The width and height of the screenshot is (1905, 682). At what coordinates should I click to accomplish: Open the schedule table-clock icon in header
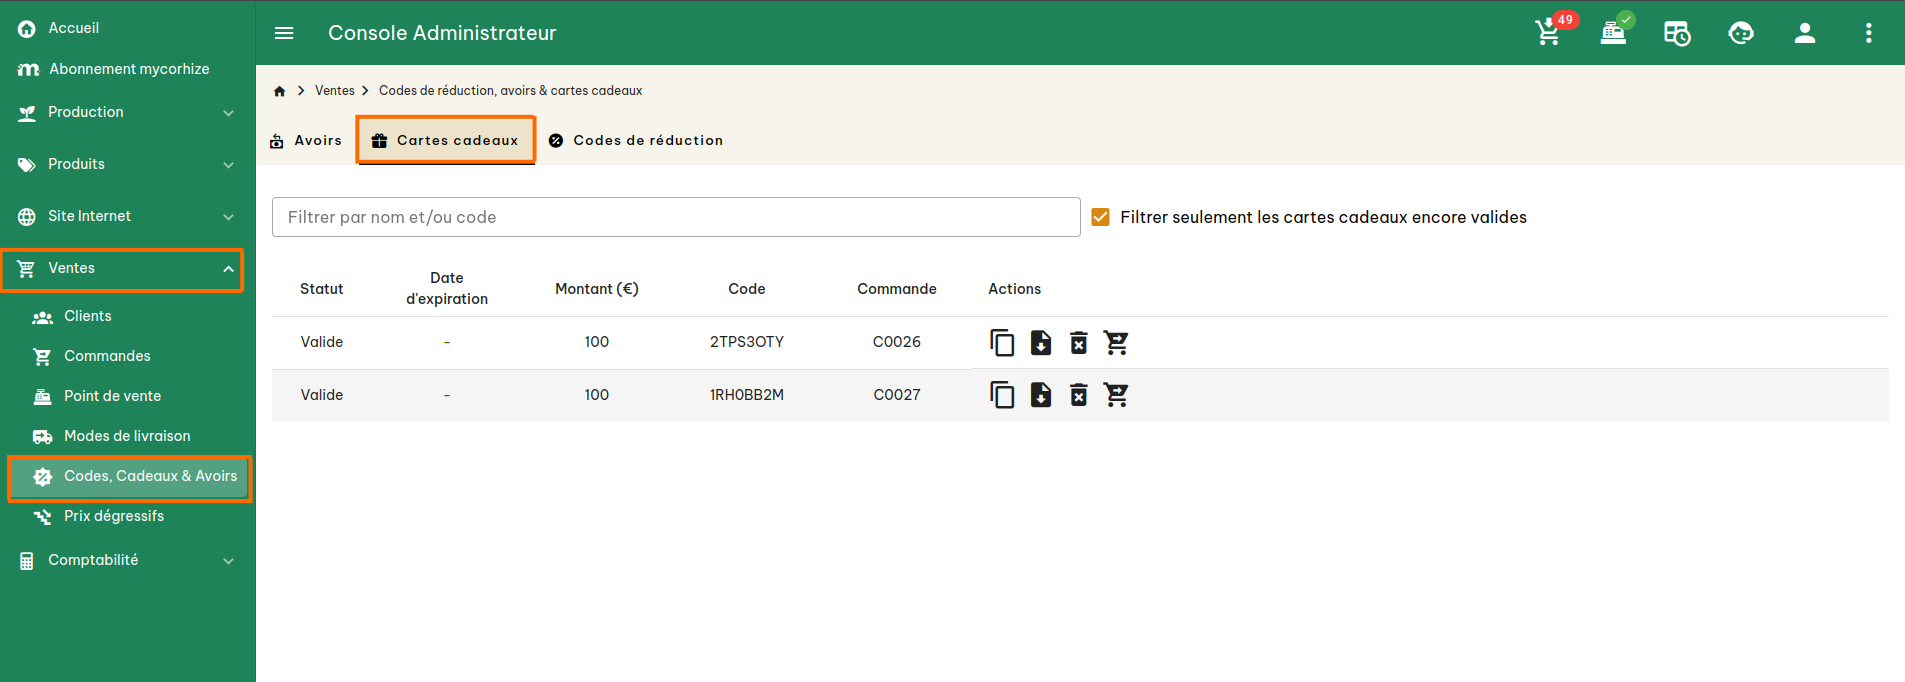click(1677, 33)
